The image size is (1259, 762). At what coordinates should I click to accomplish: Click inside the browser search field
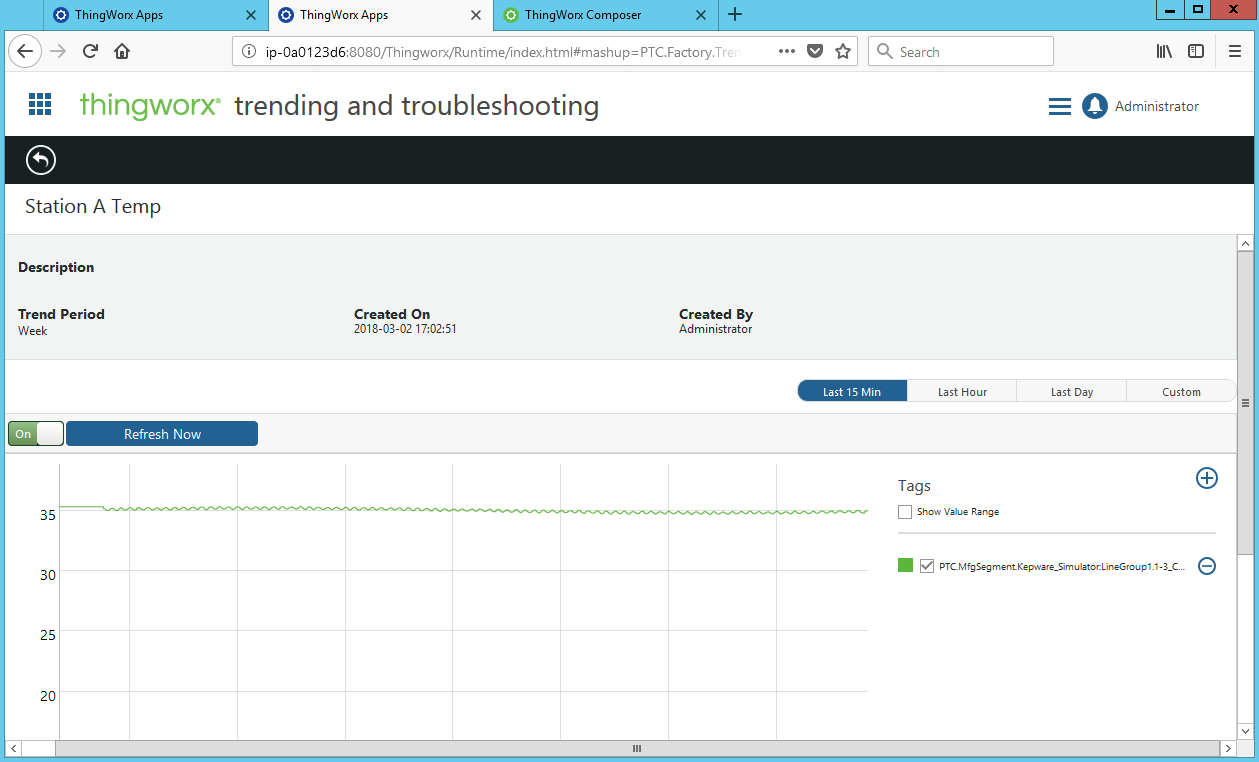tap(960, 50)
